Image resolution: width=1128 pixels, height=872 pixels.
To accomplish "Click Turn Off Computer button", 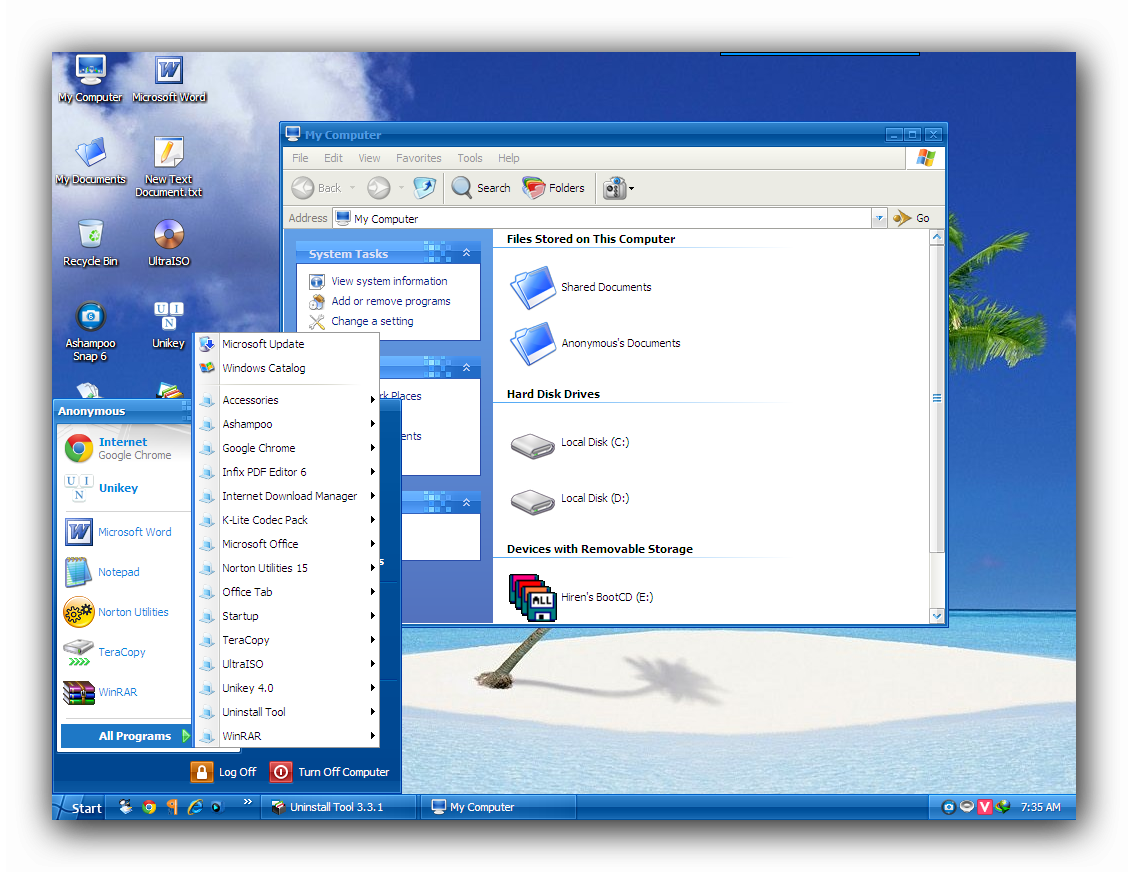I will (x=330, y=772).
